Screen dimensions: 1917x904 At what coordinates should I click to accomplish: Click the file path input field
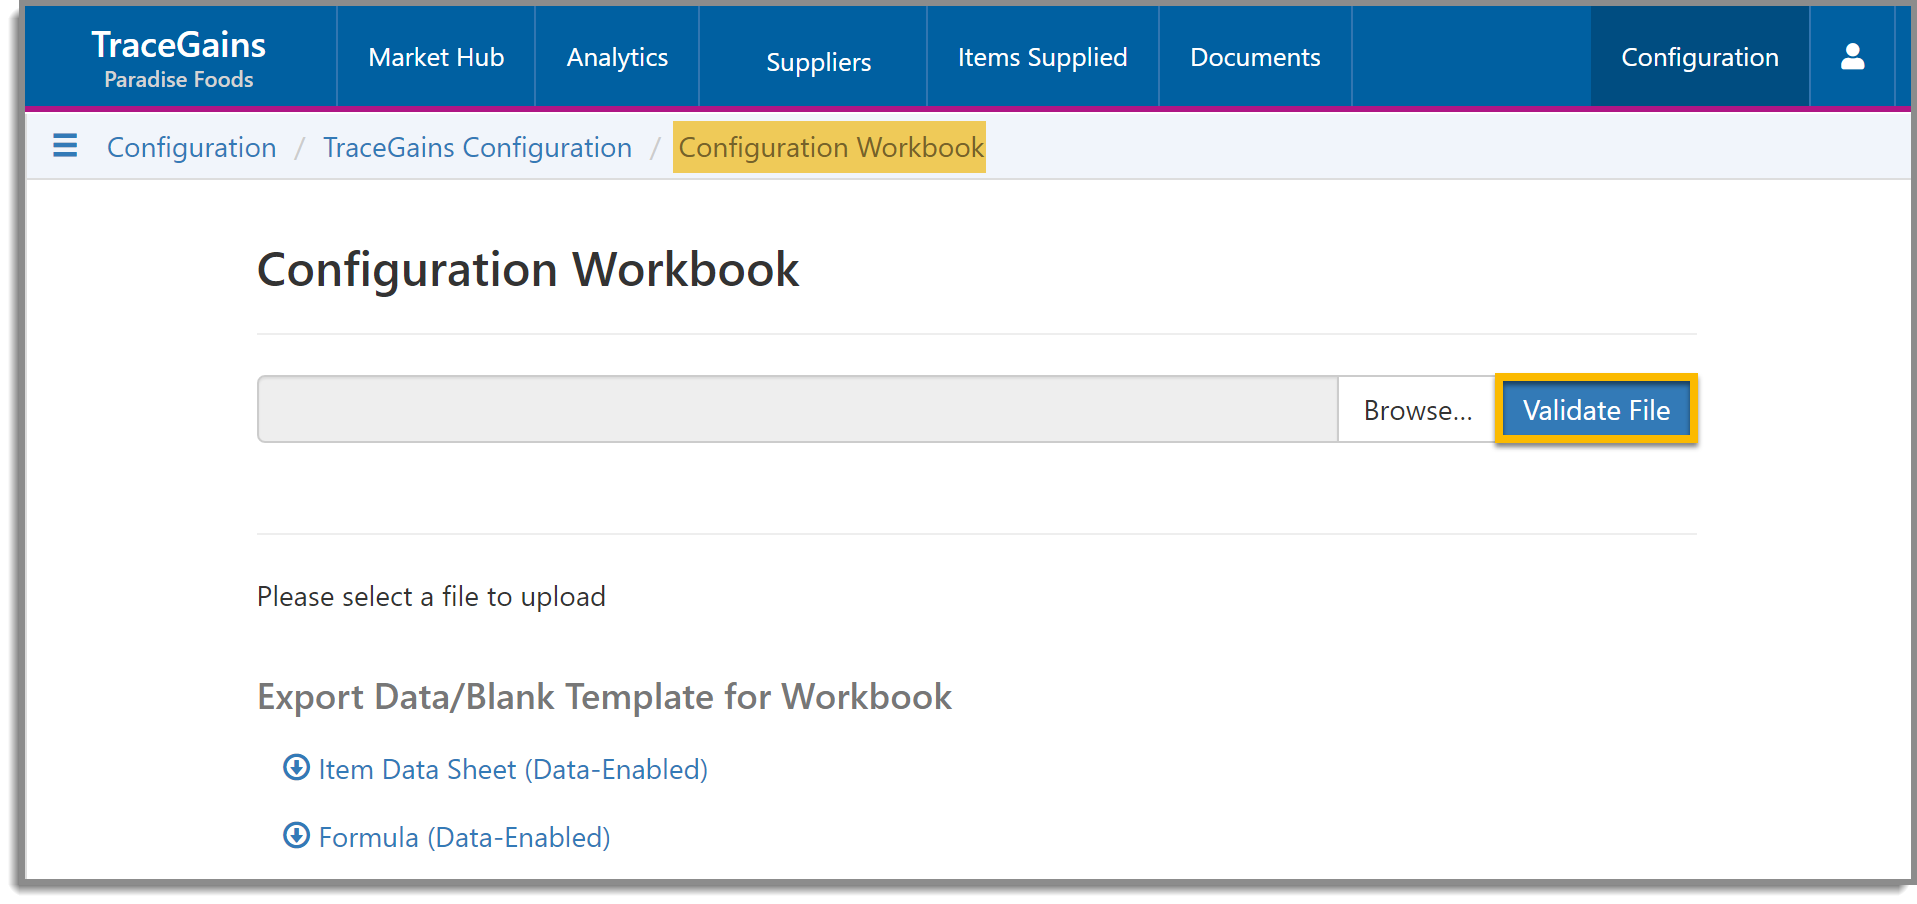pyautogui.click(x=797, y=409)
